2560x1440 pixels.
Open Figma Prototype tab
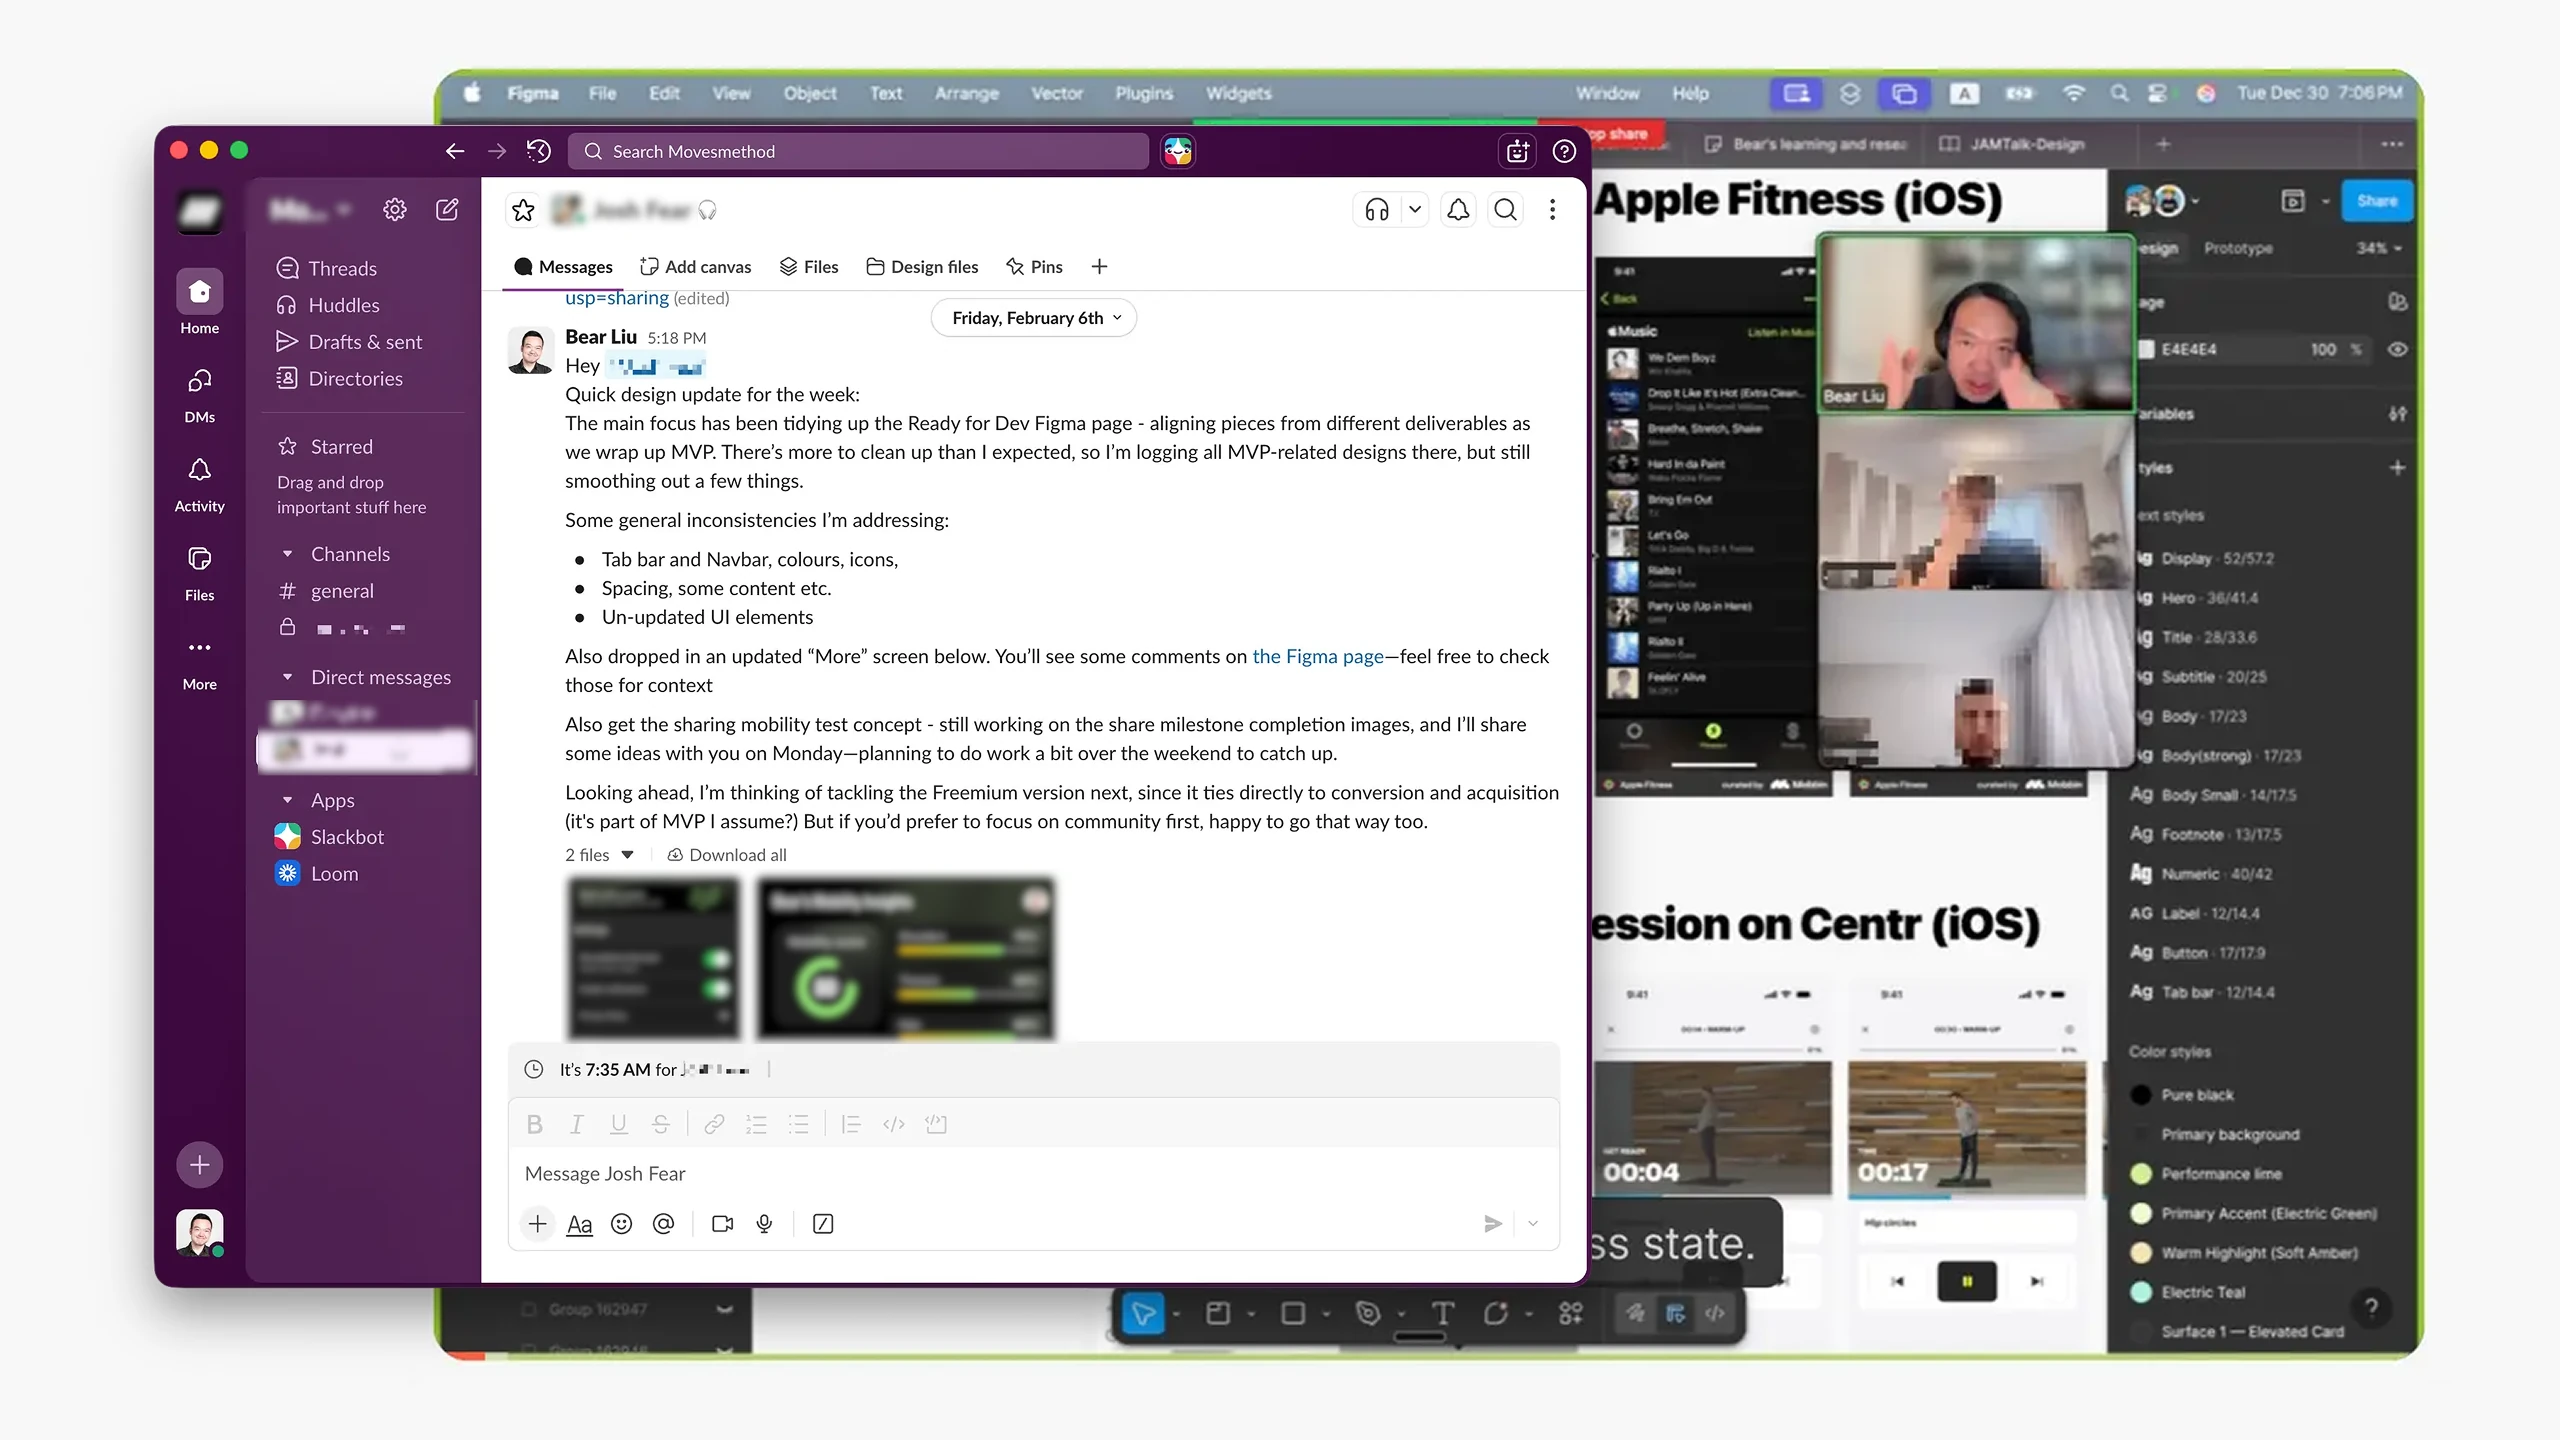point(2238,248)
